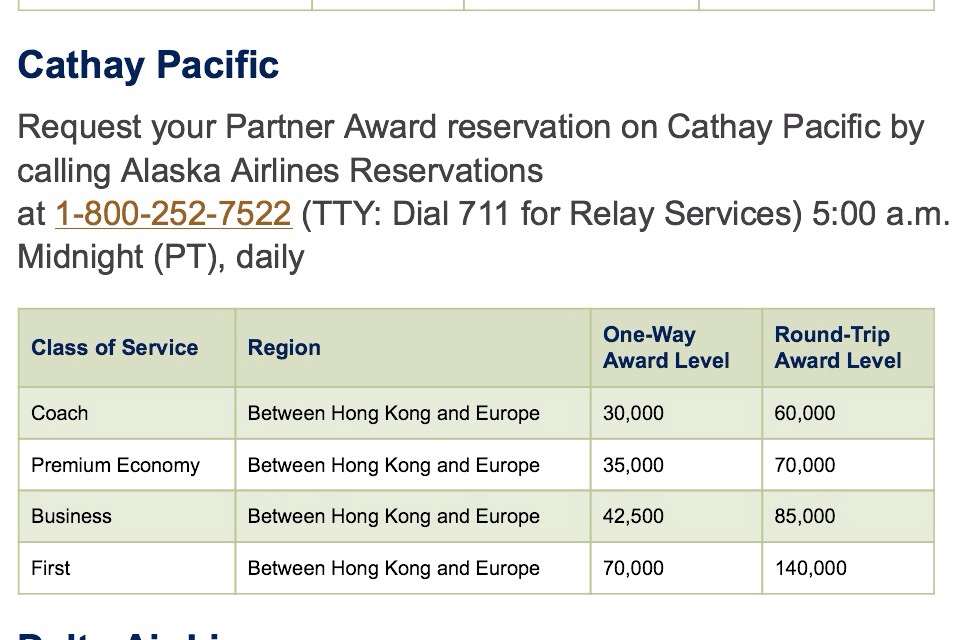Click the One-Way Award Level column header
Viewport: 960px width, 640px height.
point(666,348)
